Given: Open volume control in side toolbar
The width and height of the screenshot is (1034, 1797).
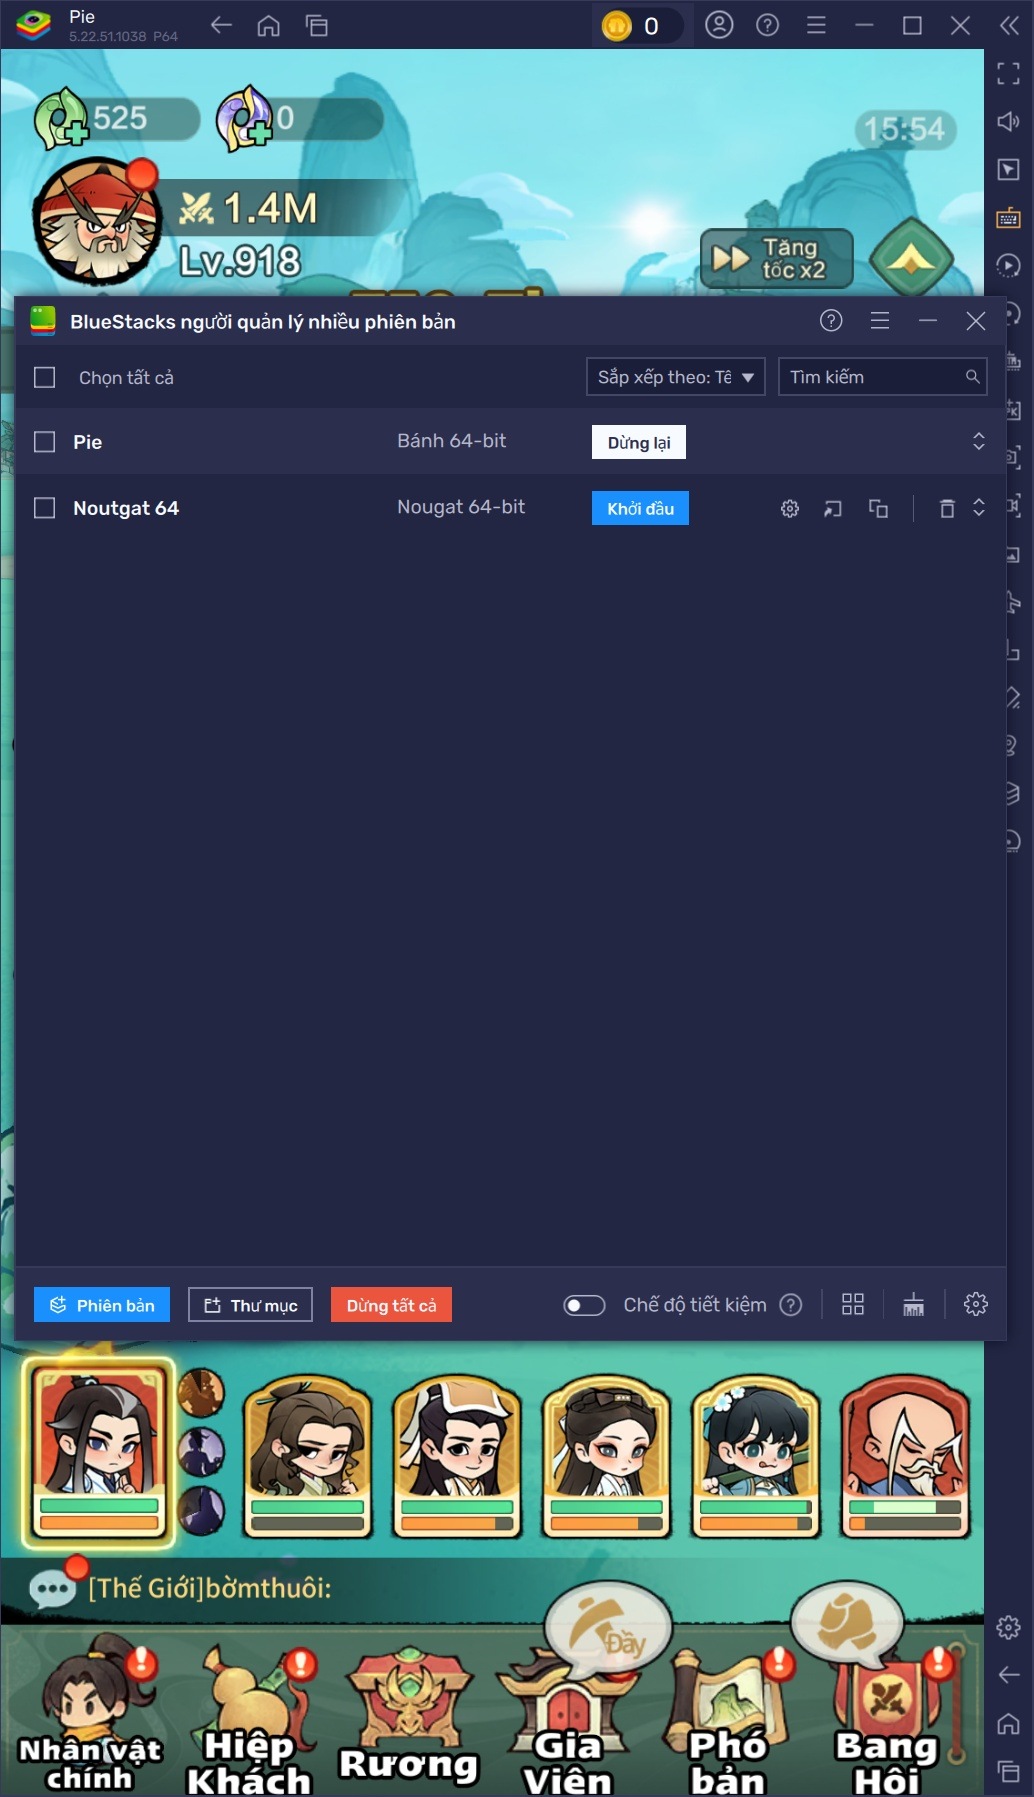Looking at the screenshot, I should [x=1008, y=121].
